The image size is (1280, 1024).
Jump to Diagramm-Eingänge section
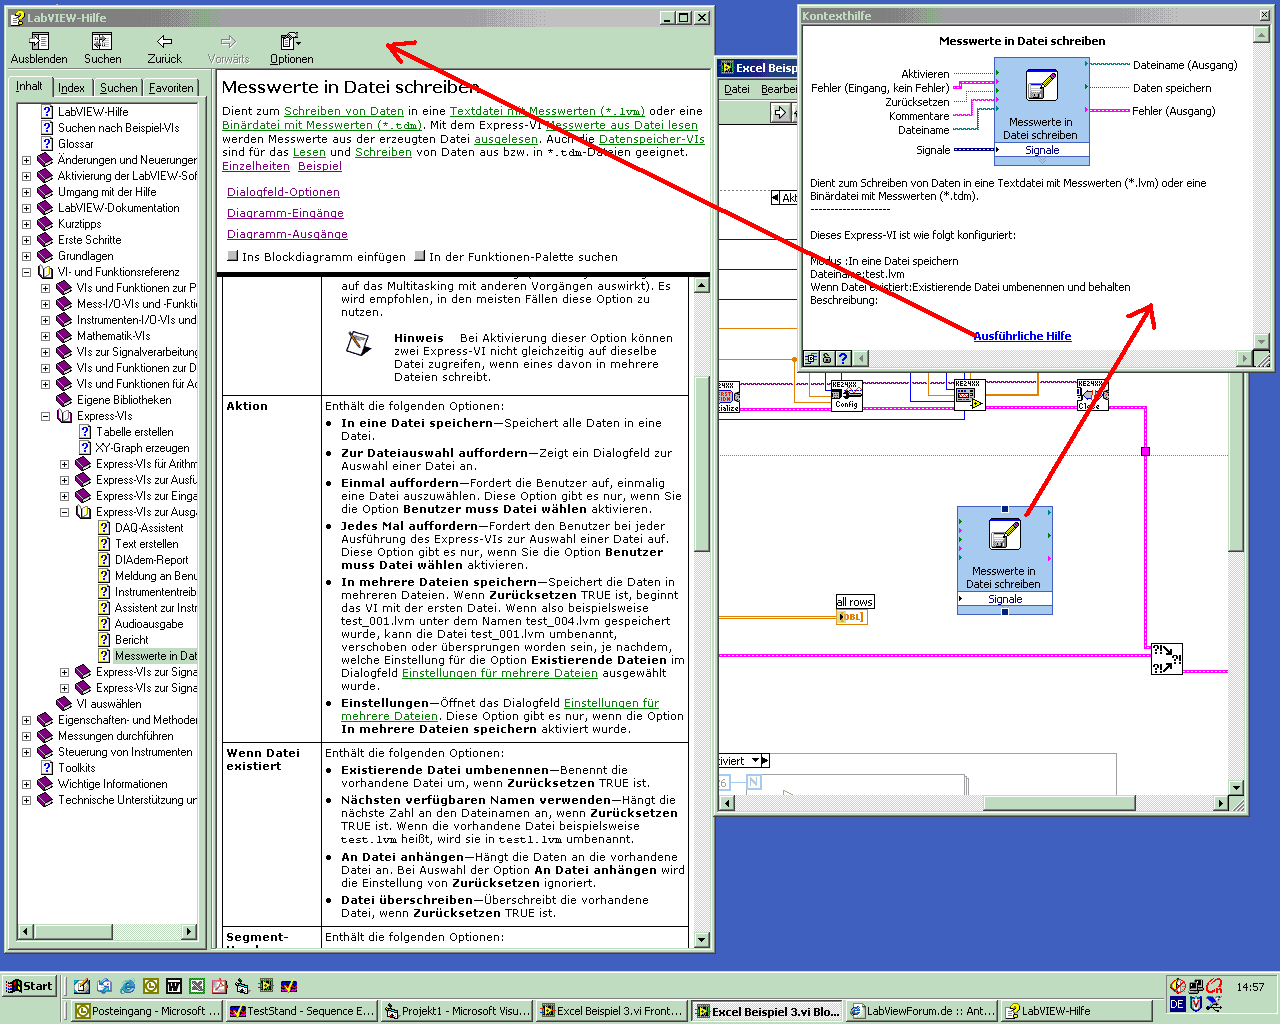285,213
